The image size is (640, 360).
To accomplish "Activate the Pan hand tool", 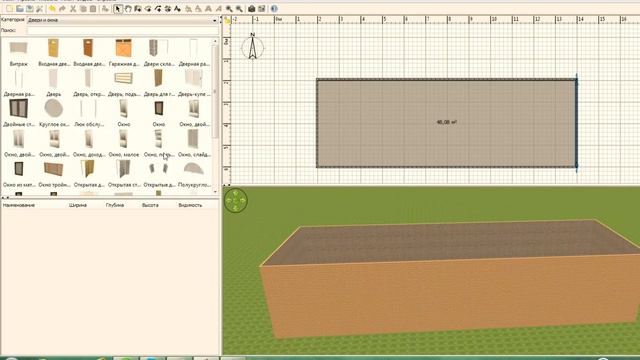I will coord(128,9).
